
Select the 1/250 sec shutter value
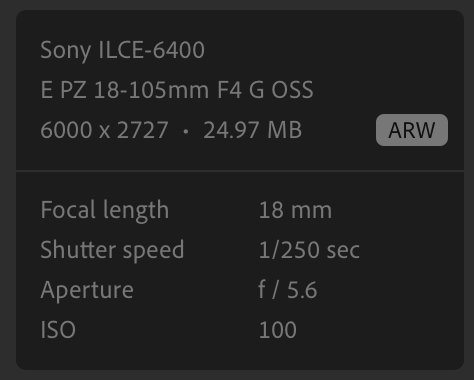point(309,250)
